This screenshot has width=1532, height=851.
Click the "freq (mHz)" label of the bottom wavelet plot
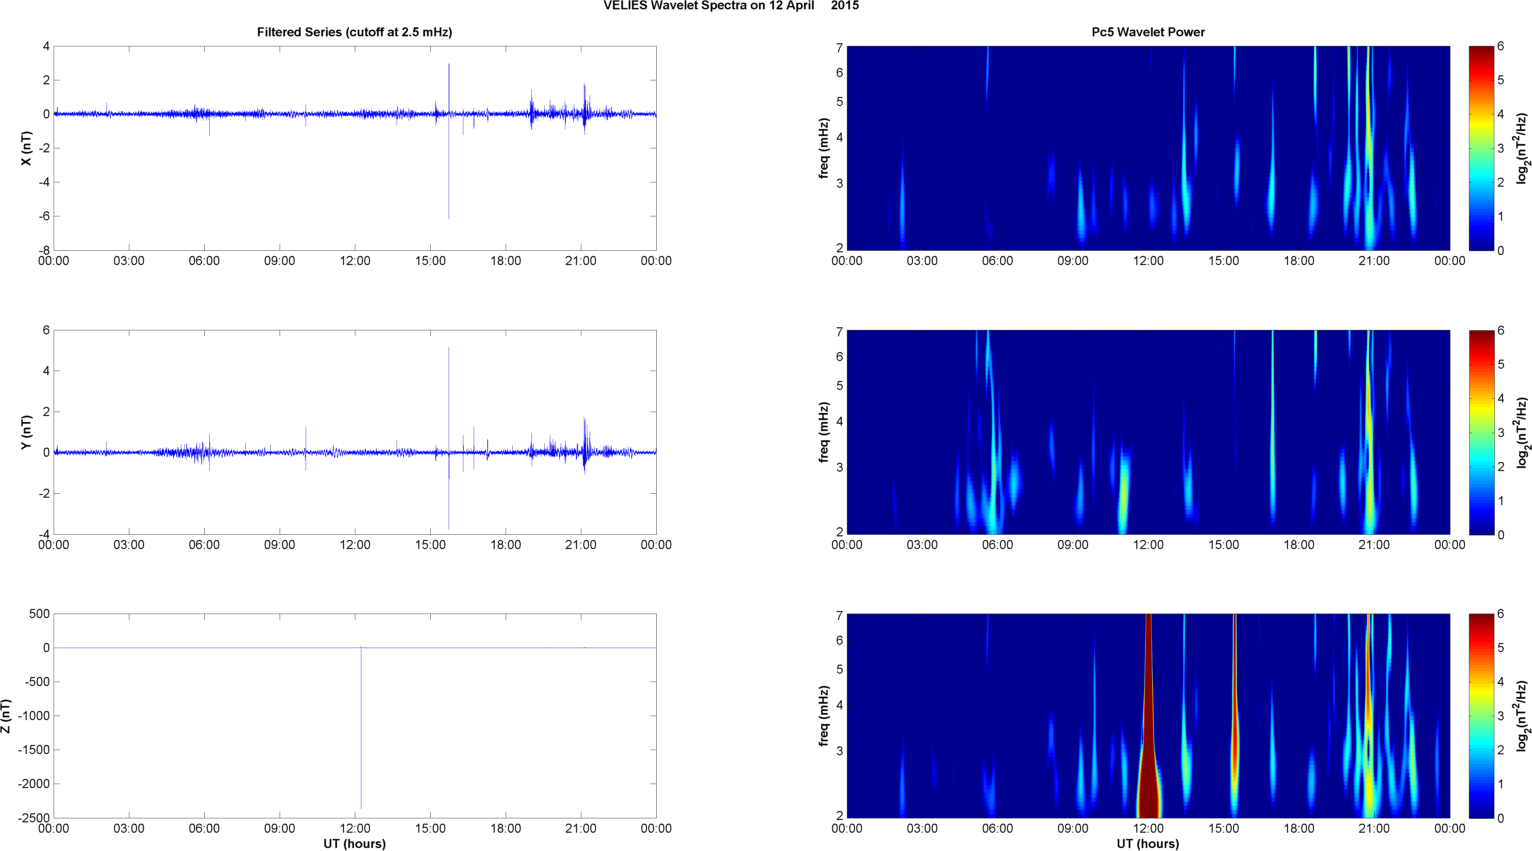tap(823, 716)
